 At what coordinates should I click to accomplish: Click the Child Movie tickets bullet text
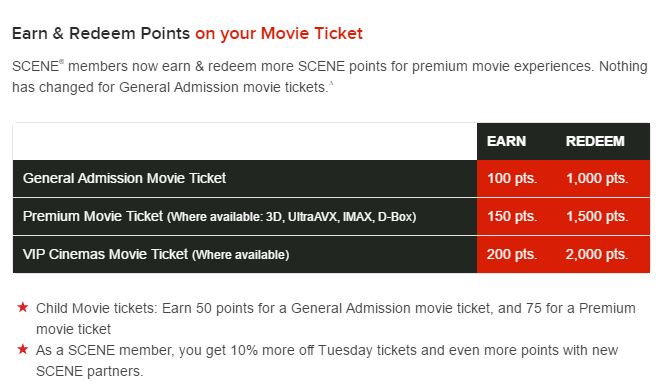point(336,318)
